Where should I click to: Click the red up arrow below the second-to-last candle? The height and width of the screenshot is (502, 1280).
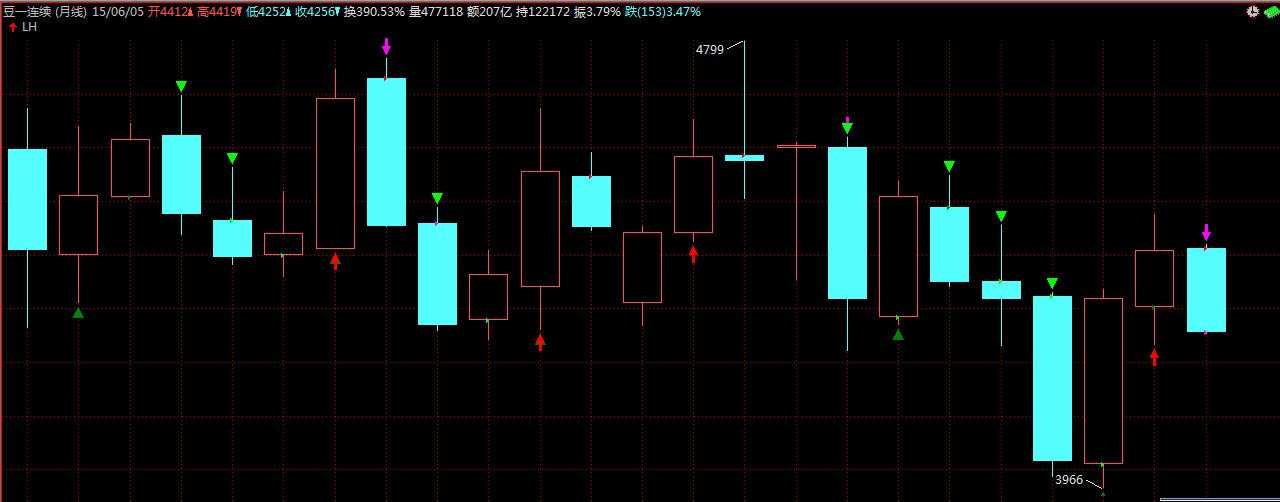(x=1154, y=356)
